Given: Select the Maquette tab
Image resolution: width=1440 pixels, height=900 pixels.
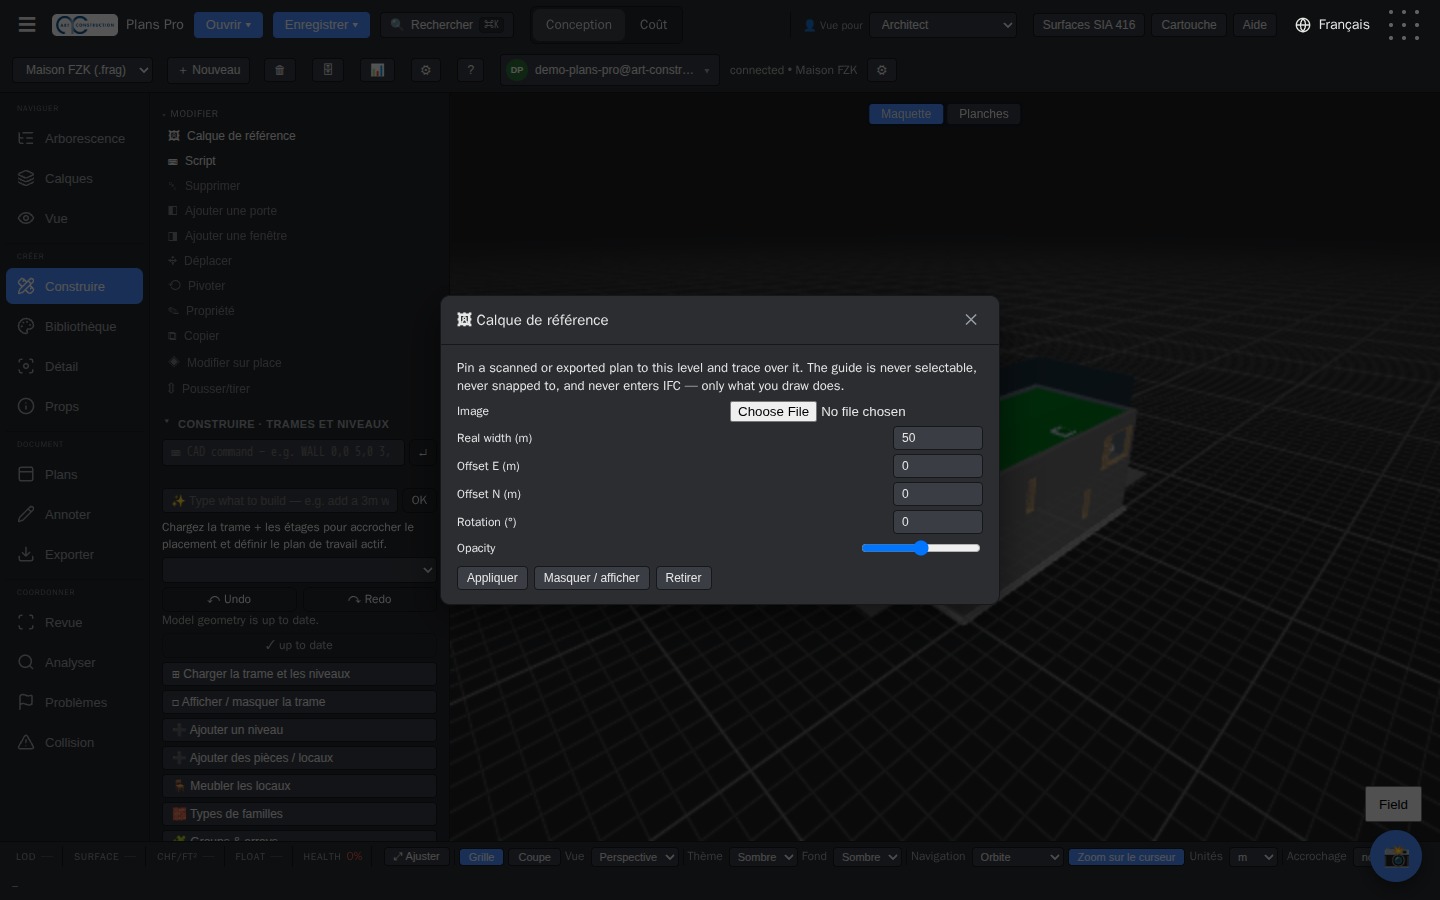Looking at the screenshot, I should pos(906,114).
